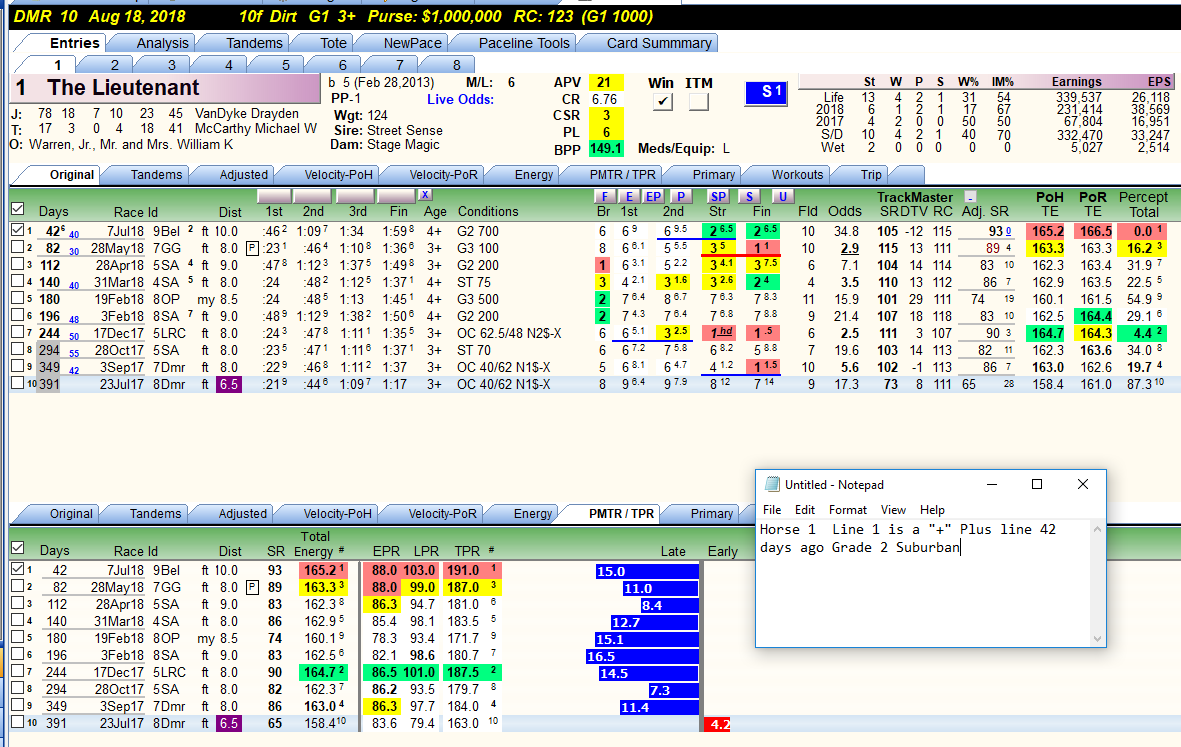Screen dimensions: 1181x747
Task: Click the purple 6.5 distance cell in upper table
Action: (x=229, y=384)
